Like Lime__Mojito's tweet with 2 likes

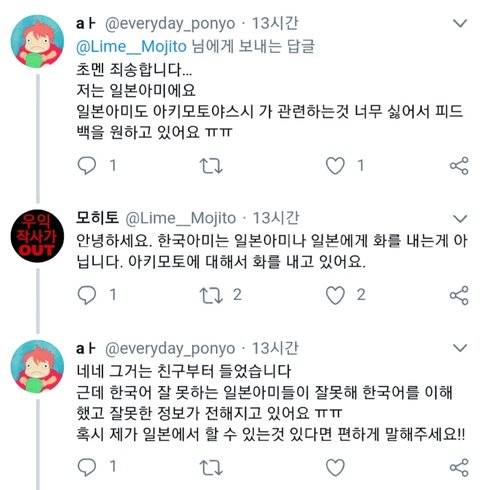coord(335,295)
